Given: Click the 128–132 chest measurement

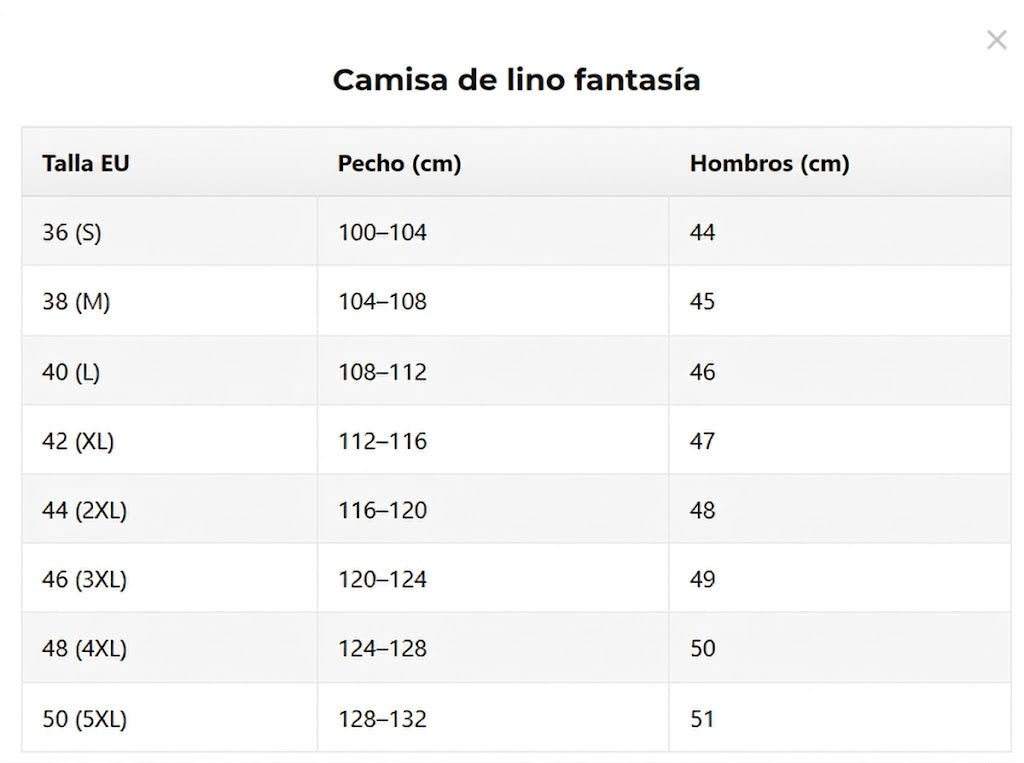Looking at the screenshot, I should (x=382, y=718).
